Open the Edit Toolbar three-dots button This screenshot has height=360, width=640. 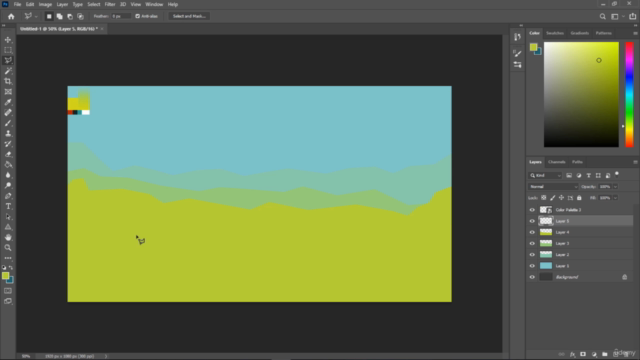pyautogui.click(x=8, y=258)
